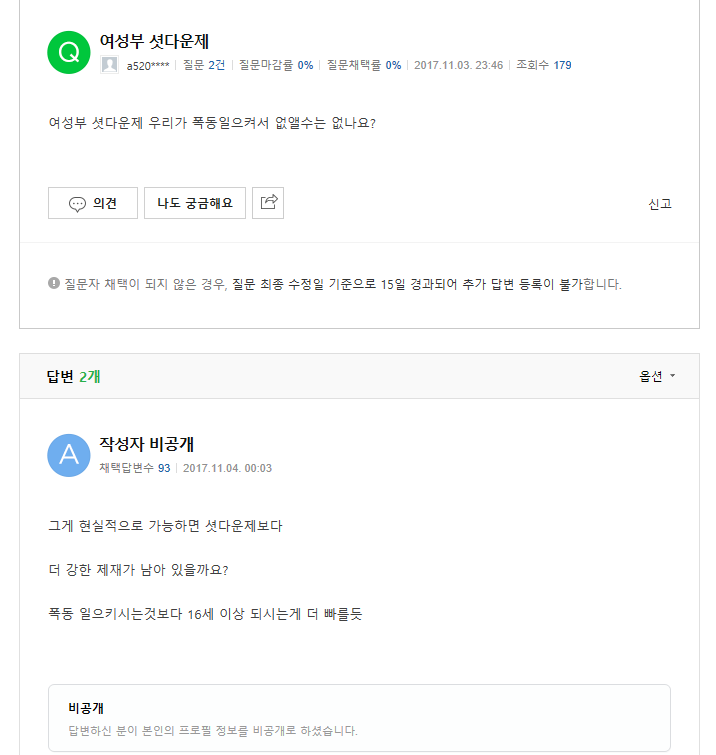Image resolution: width=716 pixels, height=755 pixels.
Task: Click the blue A answer icon
Action: [x=69, y=455]
